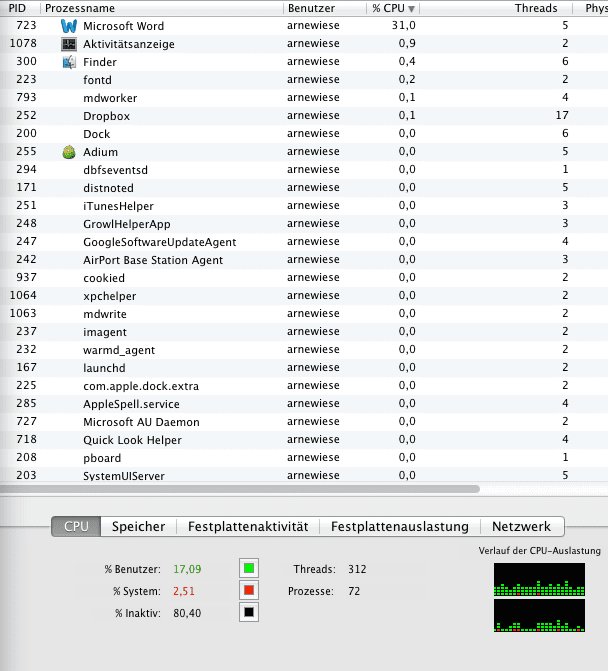Click the thread count 17 for Dropbox

(x=562, y=116)
